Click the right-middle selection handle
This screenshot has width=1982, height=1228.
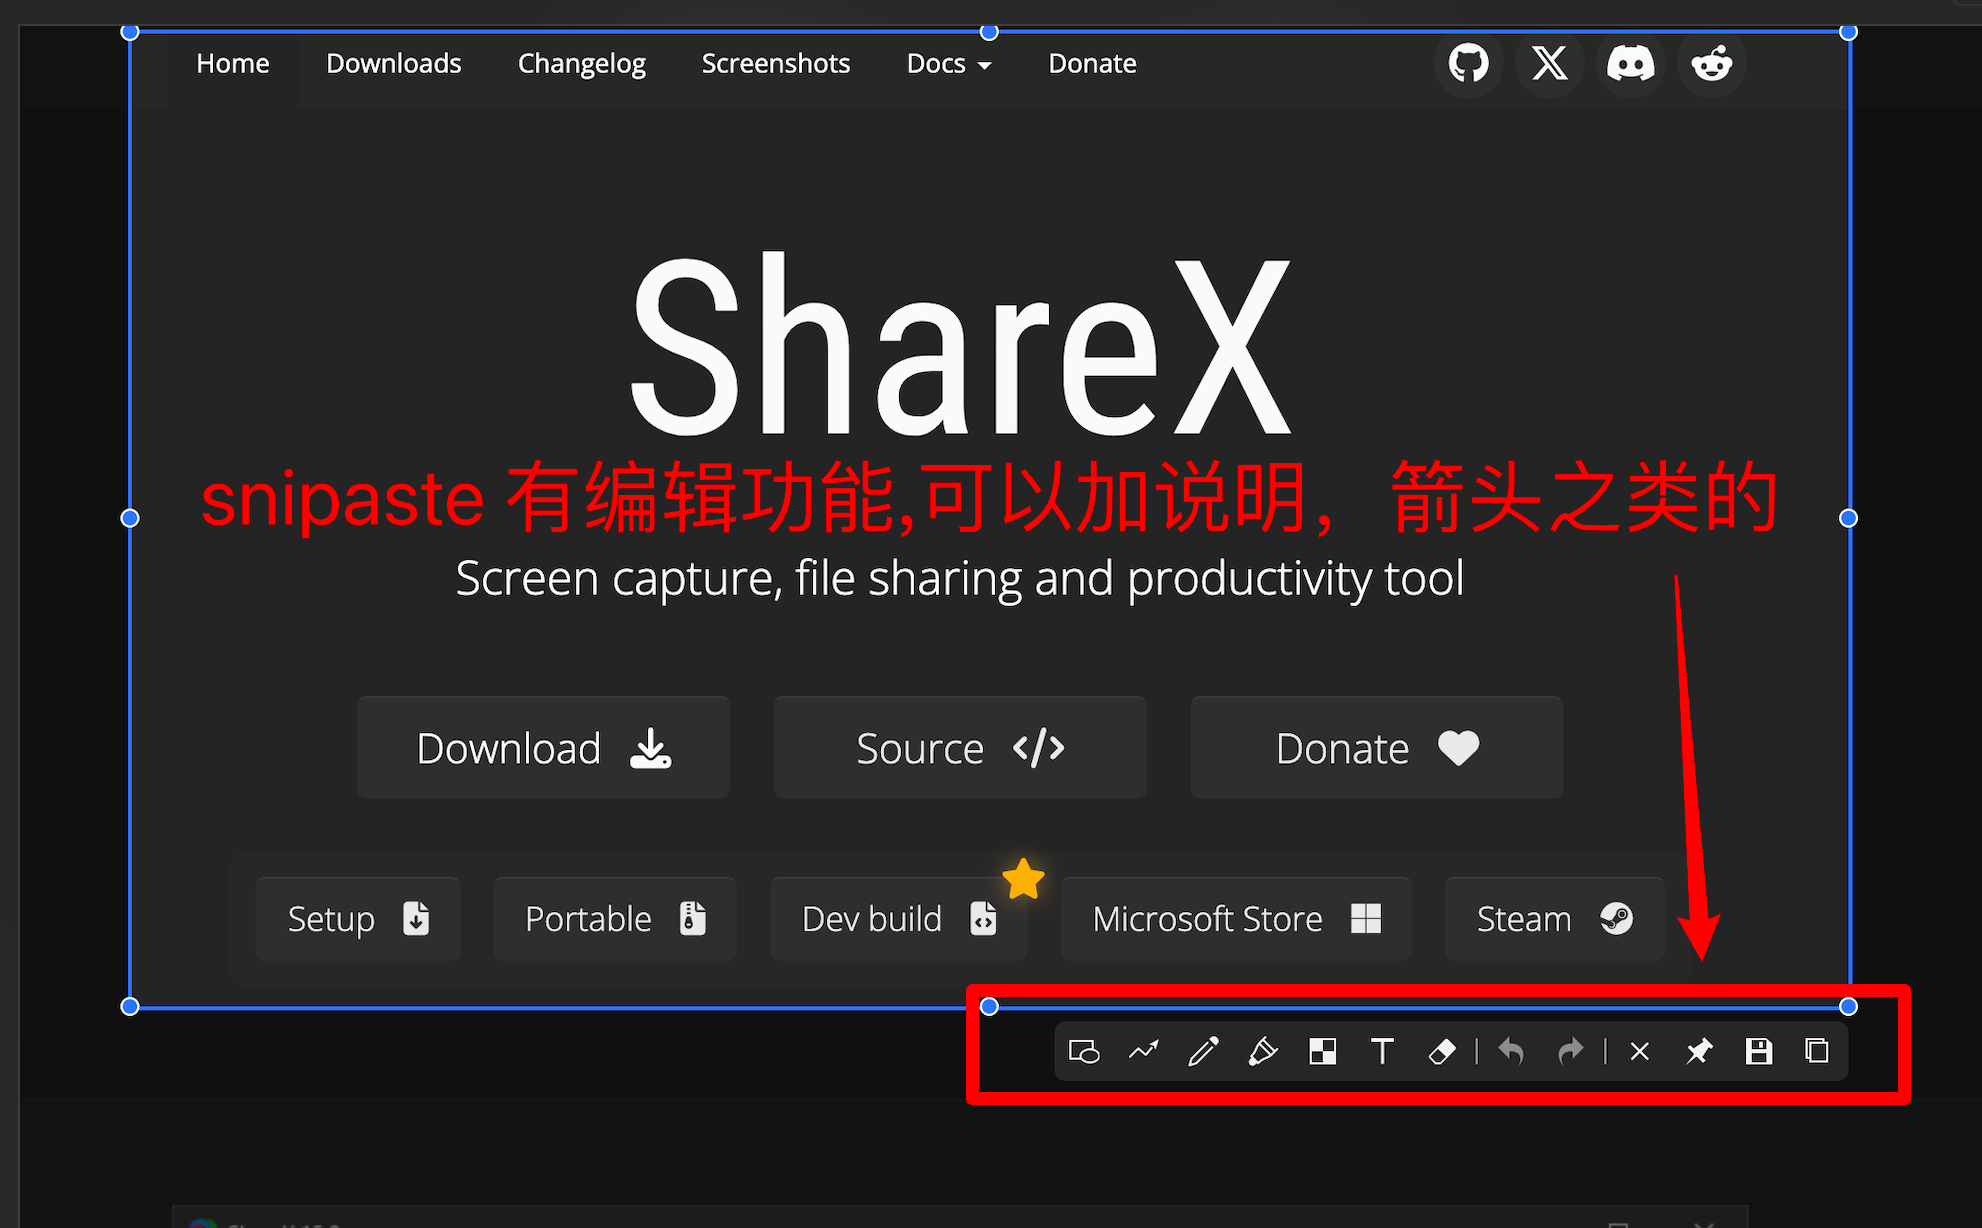1848,518
